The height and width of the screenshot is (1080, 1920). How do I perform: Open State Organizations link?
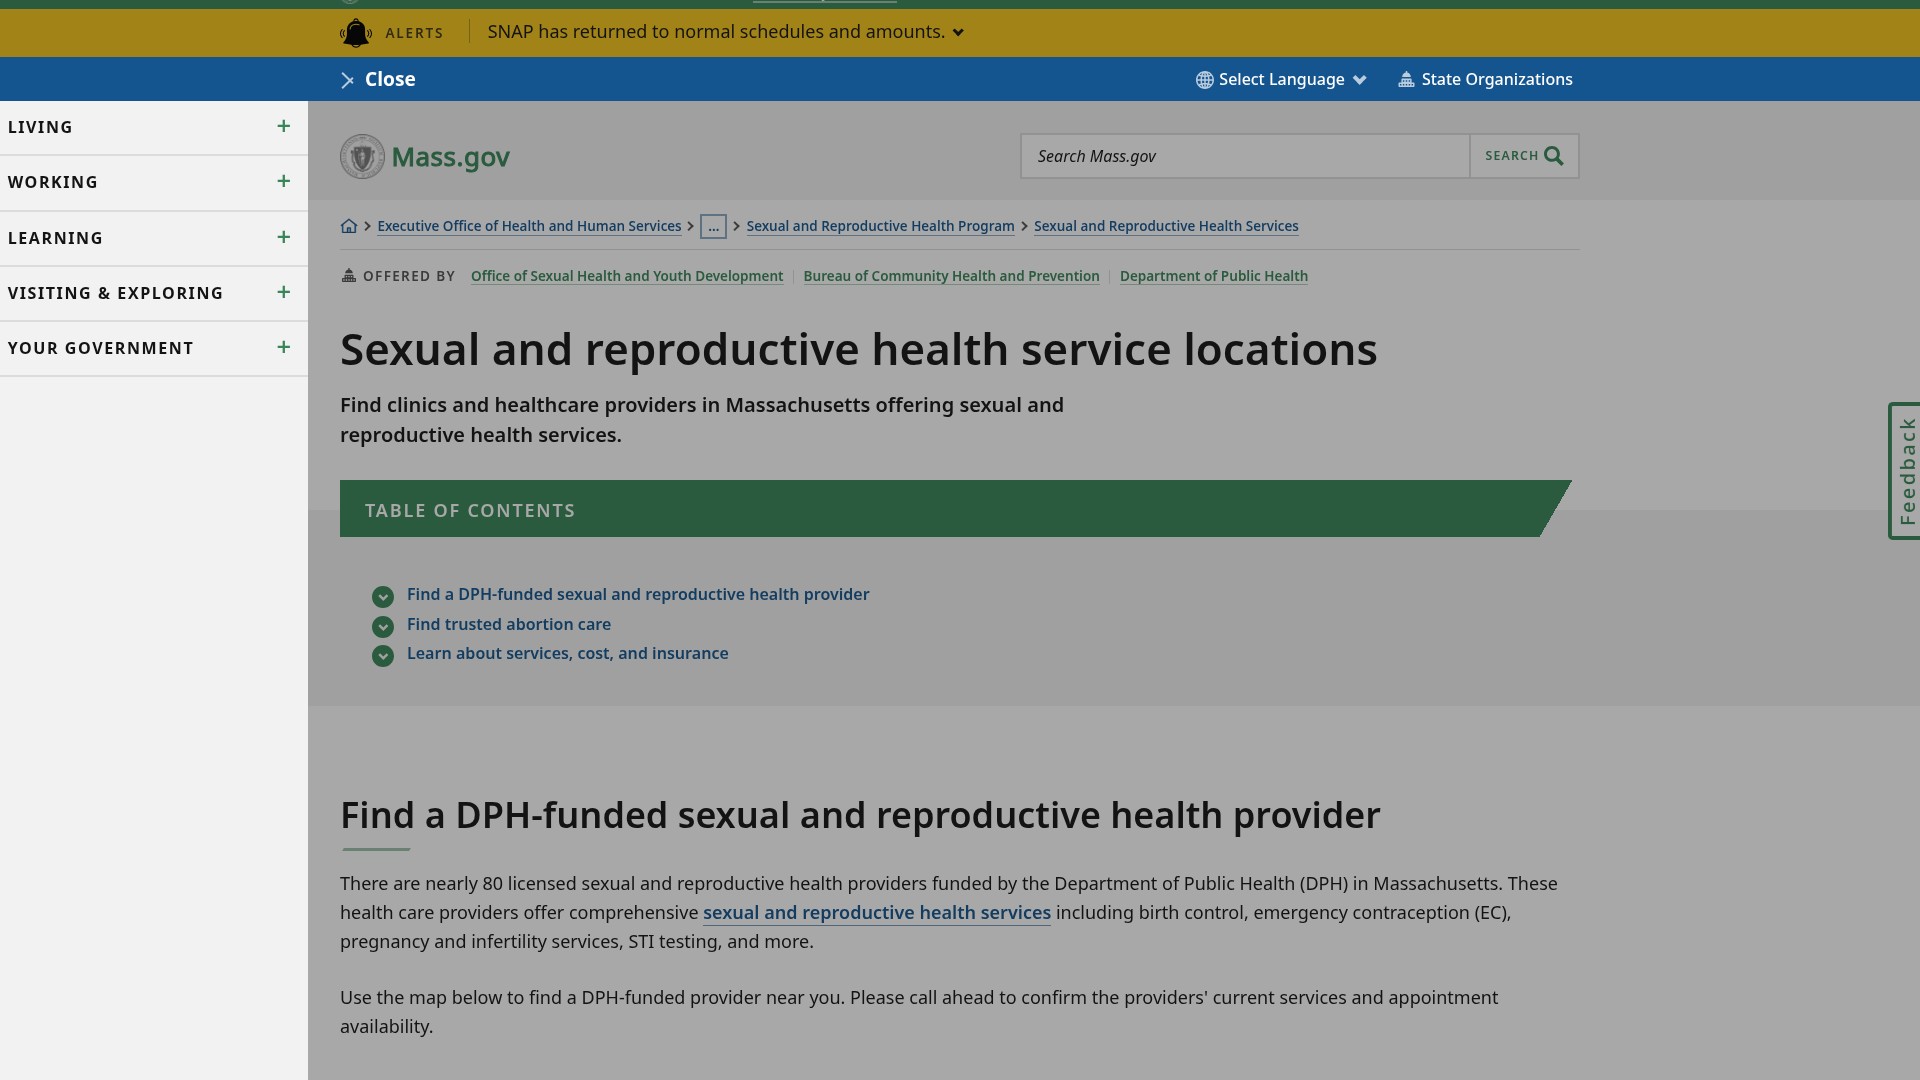1485,80
